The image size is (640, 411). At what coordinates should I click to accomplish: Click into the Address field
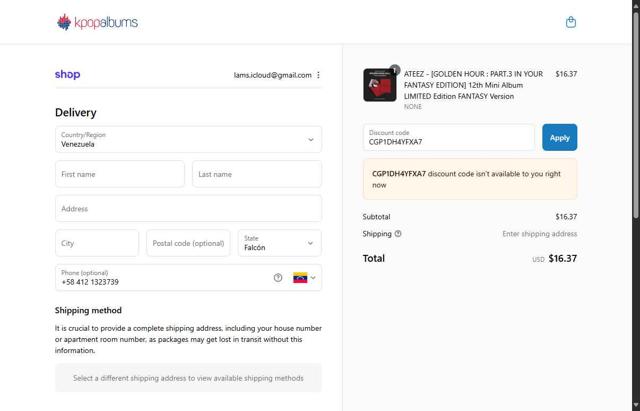tap(188, 209)
